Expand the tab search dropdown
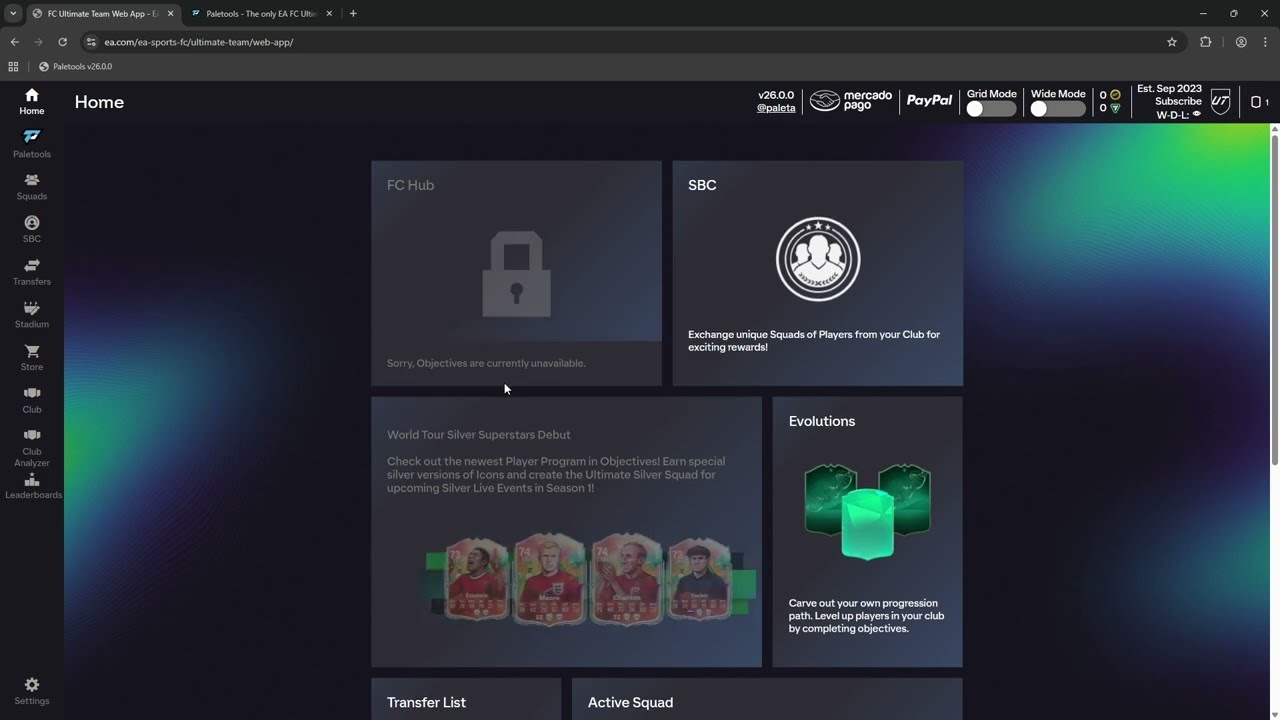Screen dimensions: 1280x720 point(13,14)
